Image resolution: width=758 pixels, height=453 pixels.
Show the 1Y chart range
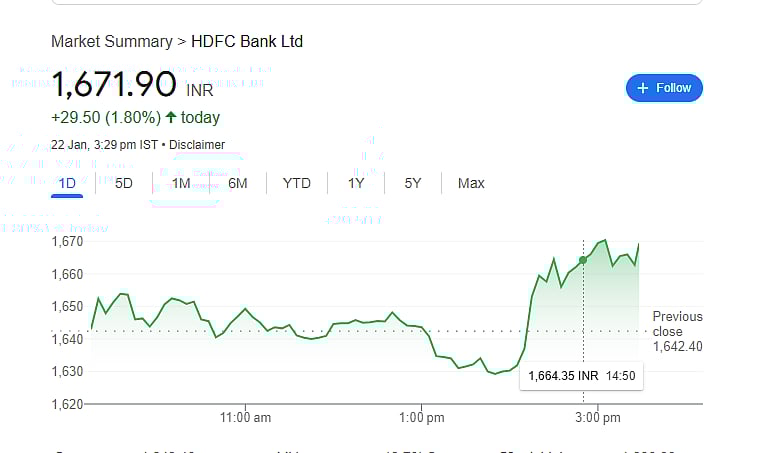coord(356,183)
